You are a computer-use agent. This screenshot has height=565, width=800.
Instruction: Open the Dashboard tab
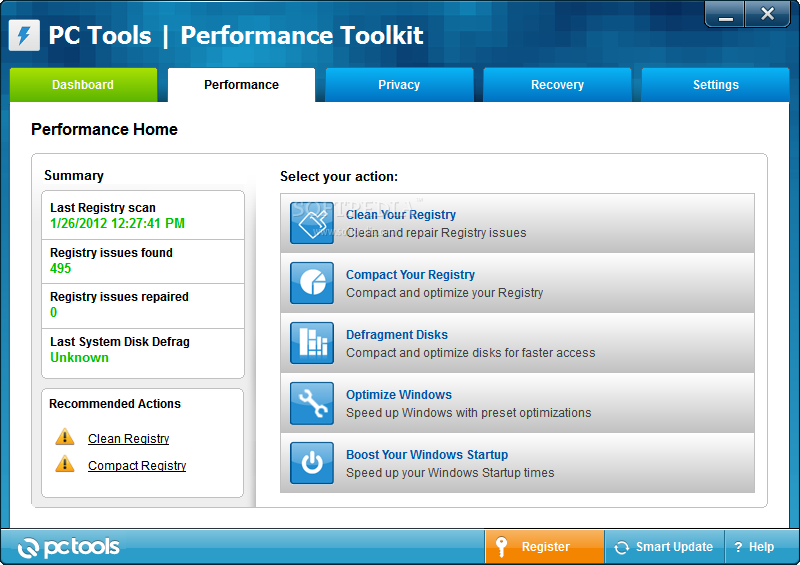coord(83,85)
